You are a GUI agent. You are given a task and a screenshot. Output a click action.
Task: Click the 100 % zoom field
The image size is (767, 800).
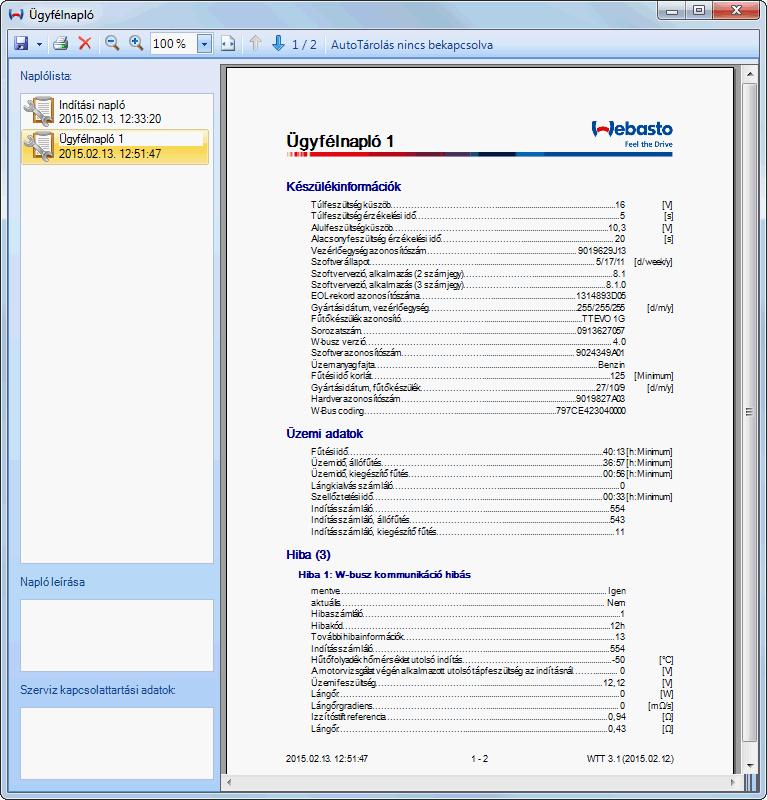(174, 44)
